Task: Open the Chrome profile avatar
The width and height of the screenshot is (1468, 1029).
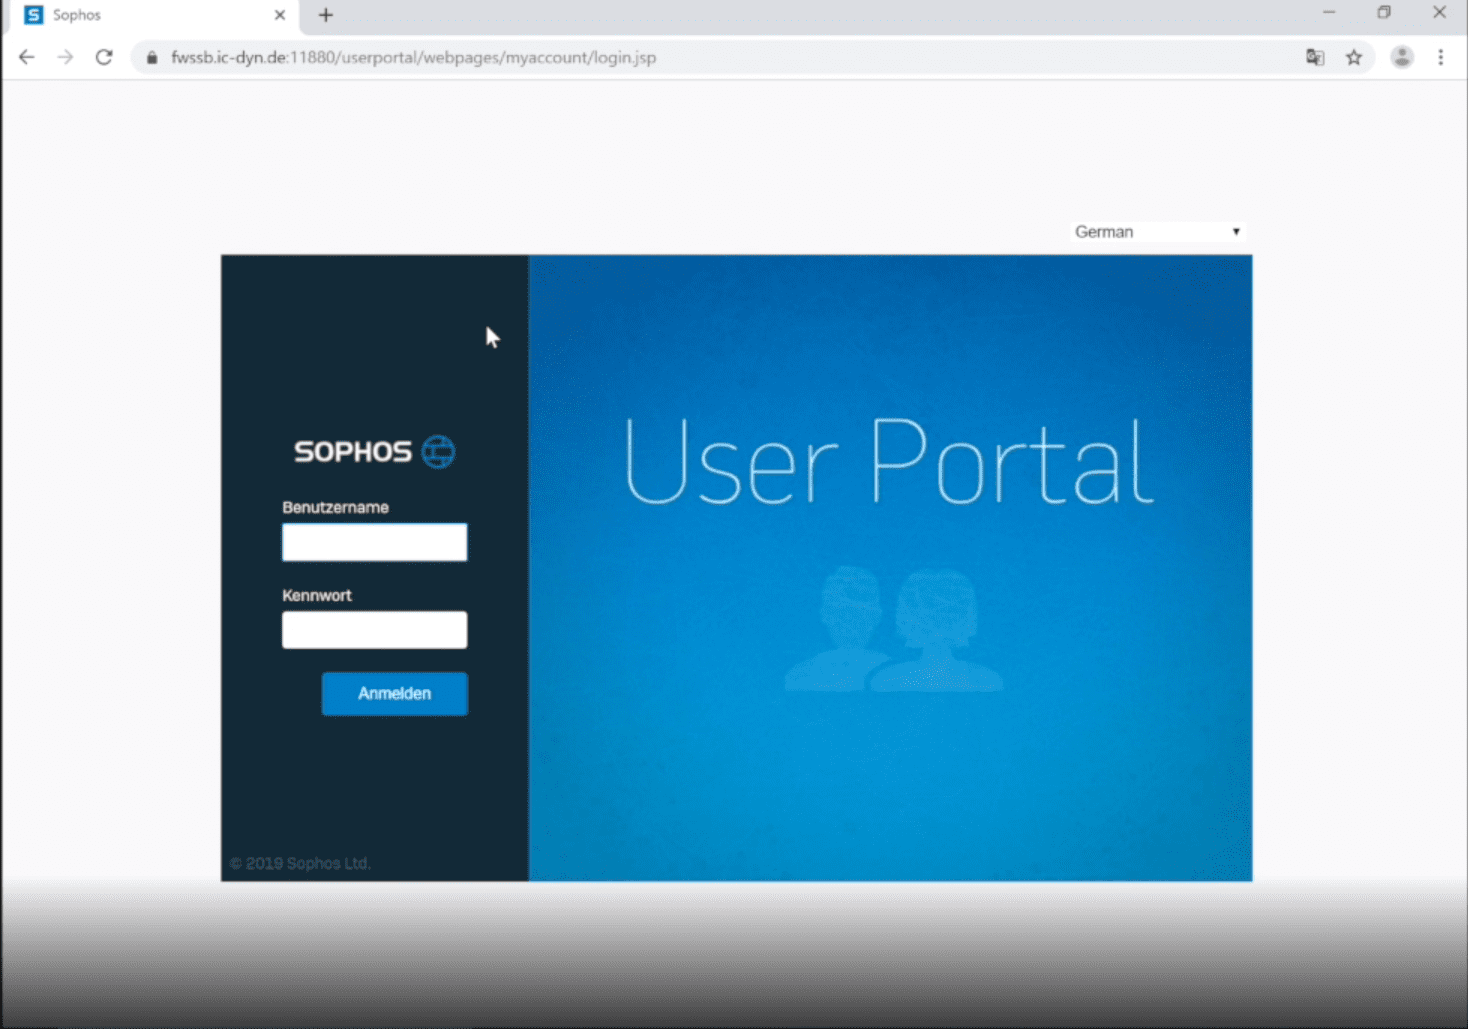Action: (1402, 57)
